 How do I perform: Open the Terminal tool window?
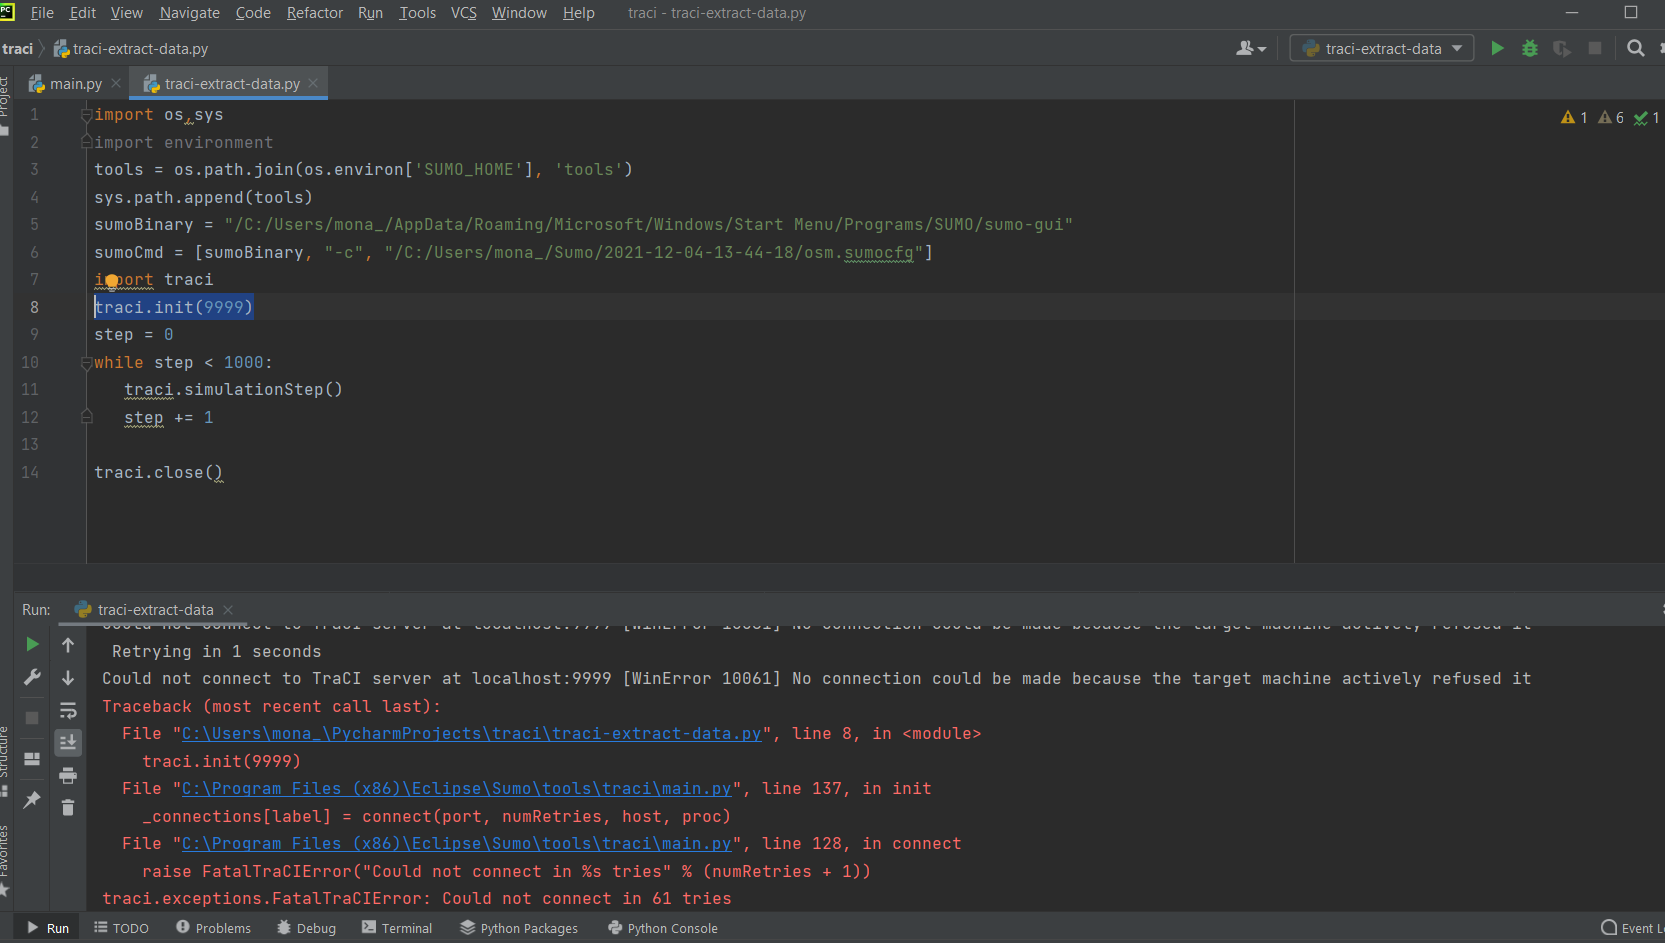(x=397, y=928)
